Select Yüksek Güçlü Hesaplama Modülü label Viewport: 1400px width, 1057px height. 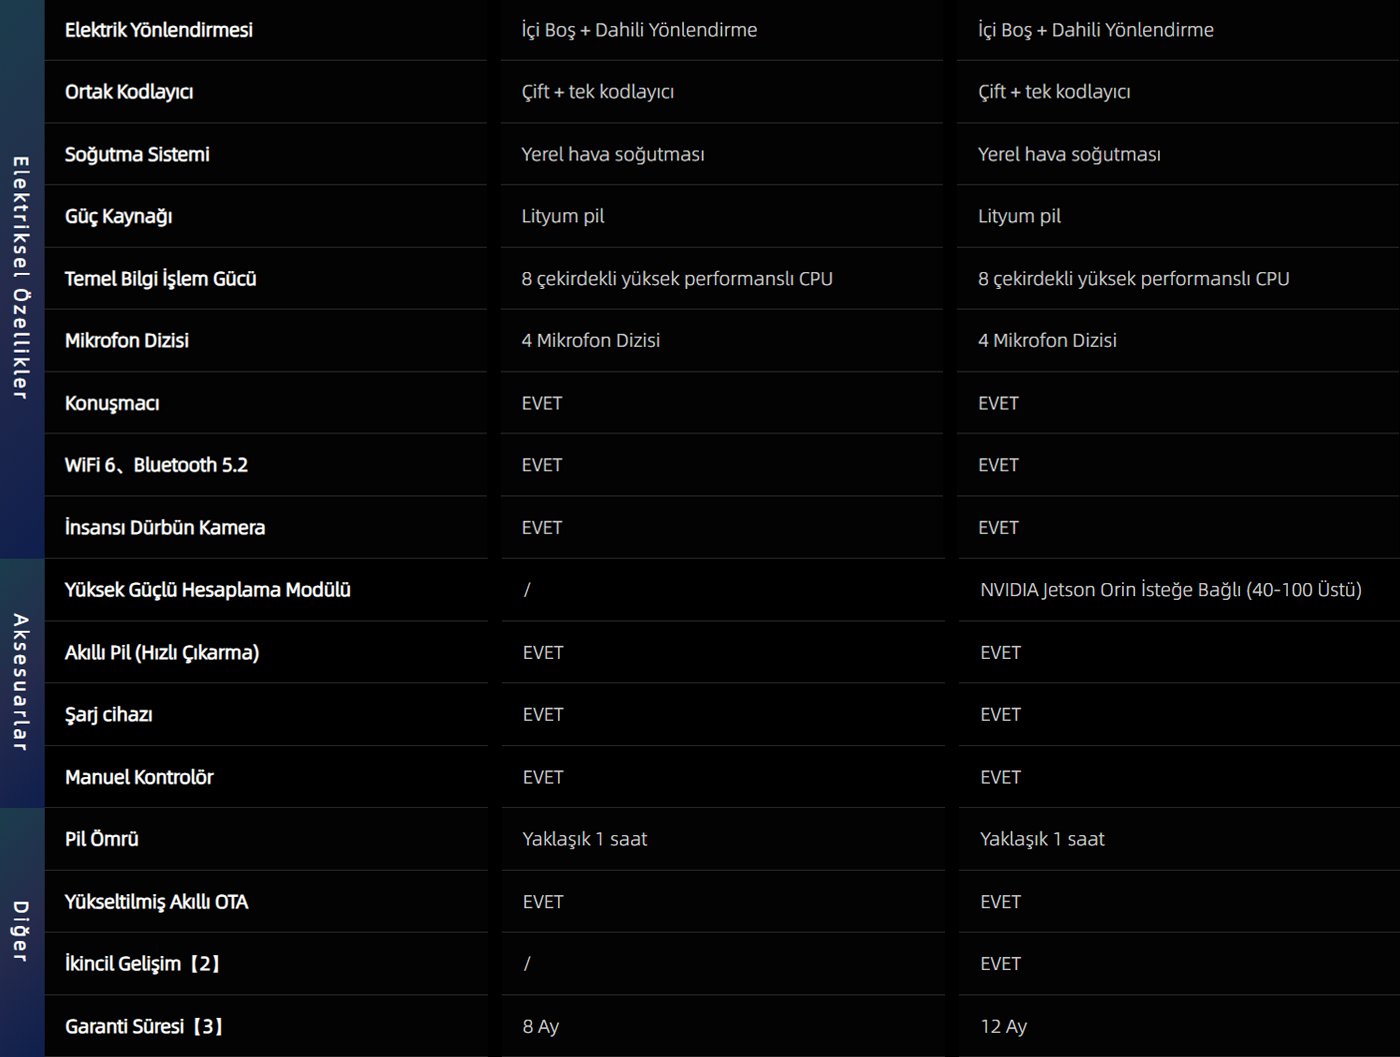click(x=208, y=590)
